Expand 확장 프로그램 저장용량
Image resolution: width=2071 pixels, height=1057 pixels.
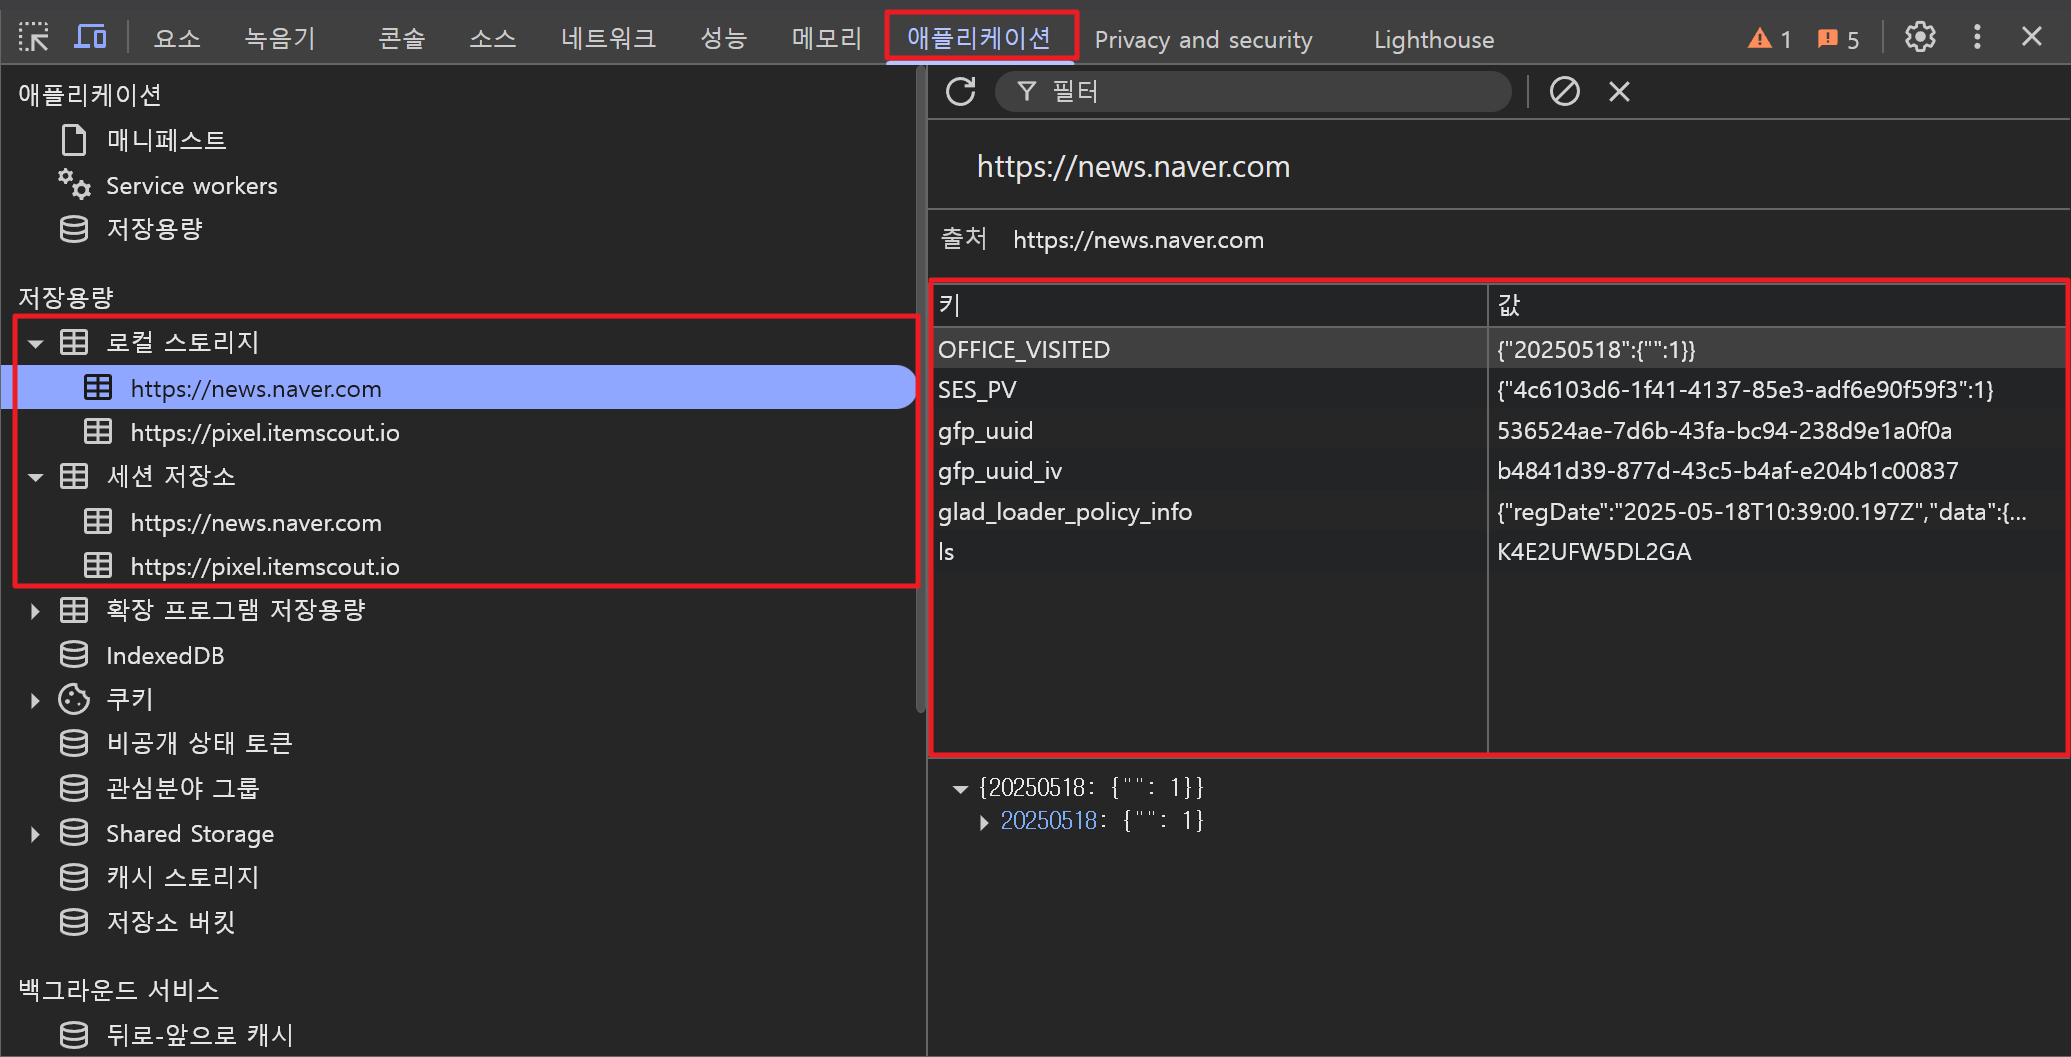[x=36, y=611]
